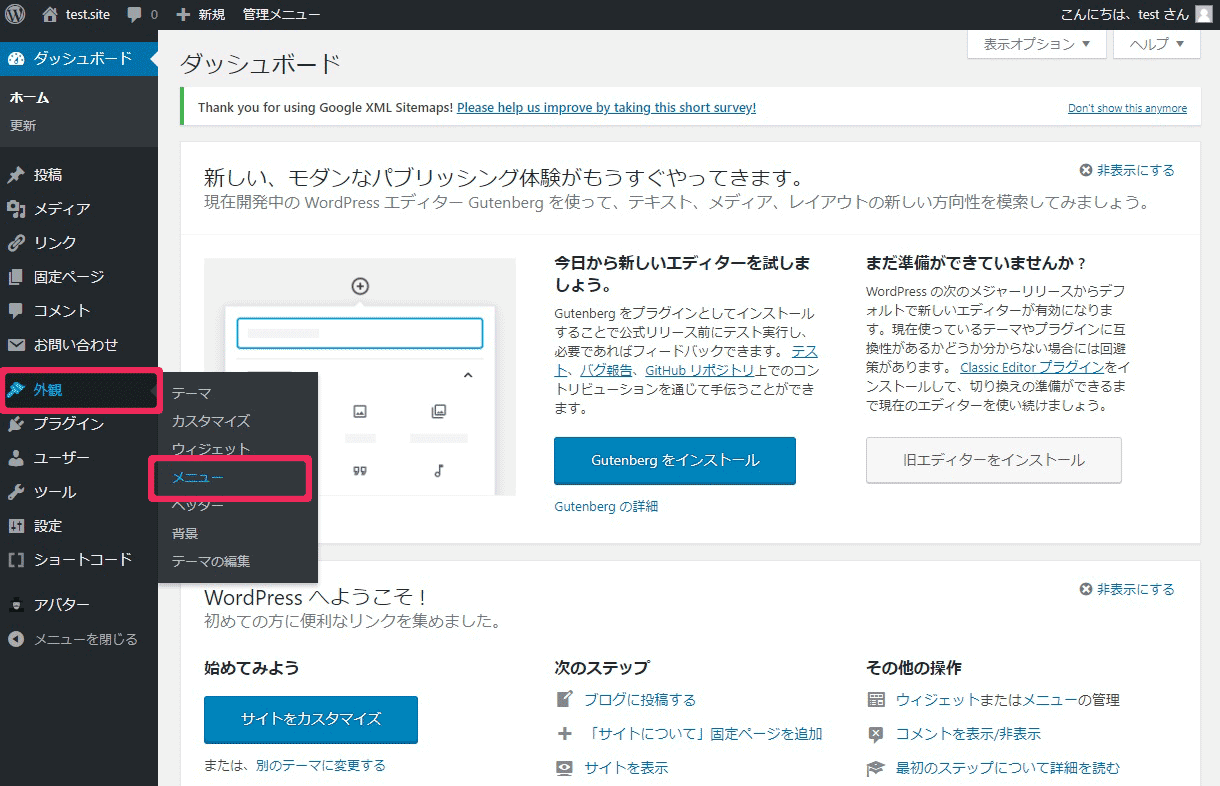Image resolution: width=1220 pixels, height=786 pixels.
Task: Open the ユーザー sidebar item
Action: [61, 458]
